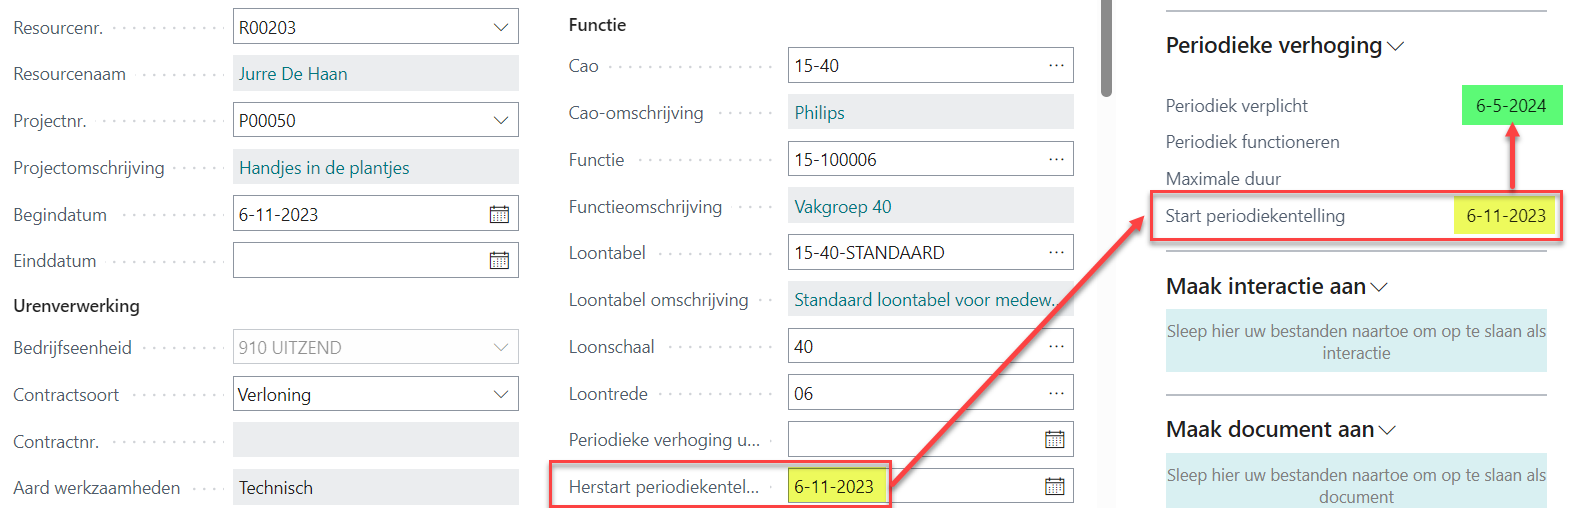Viewport: 1576px width, 508px height.
Task: Click the Functie lookup ellipsis button
Action: 1056,159
